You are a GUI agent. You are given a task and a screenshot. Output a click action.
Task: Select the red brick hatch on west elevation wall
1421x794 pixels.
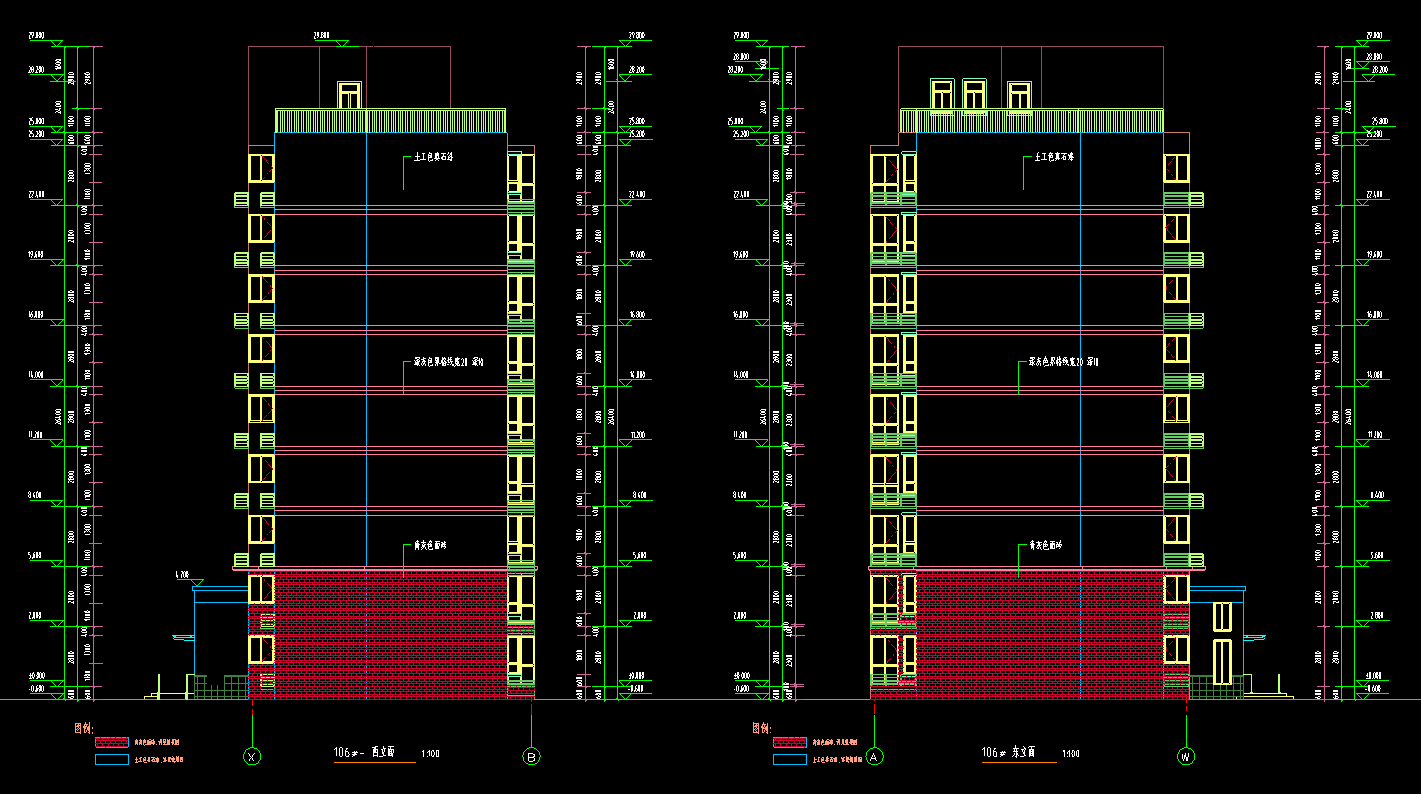(390, 635)
